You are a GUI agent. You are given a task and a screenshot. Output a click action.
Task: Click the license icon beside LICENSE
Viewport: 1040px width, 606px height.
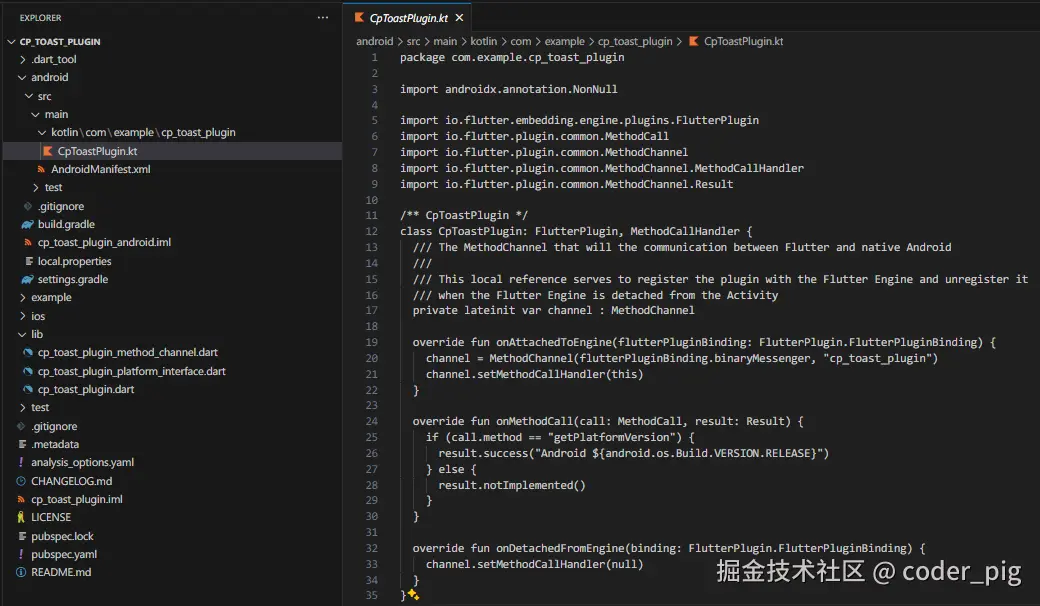tap(21, 517)
